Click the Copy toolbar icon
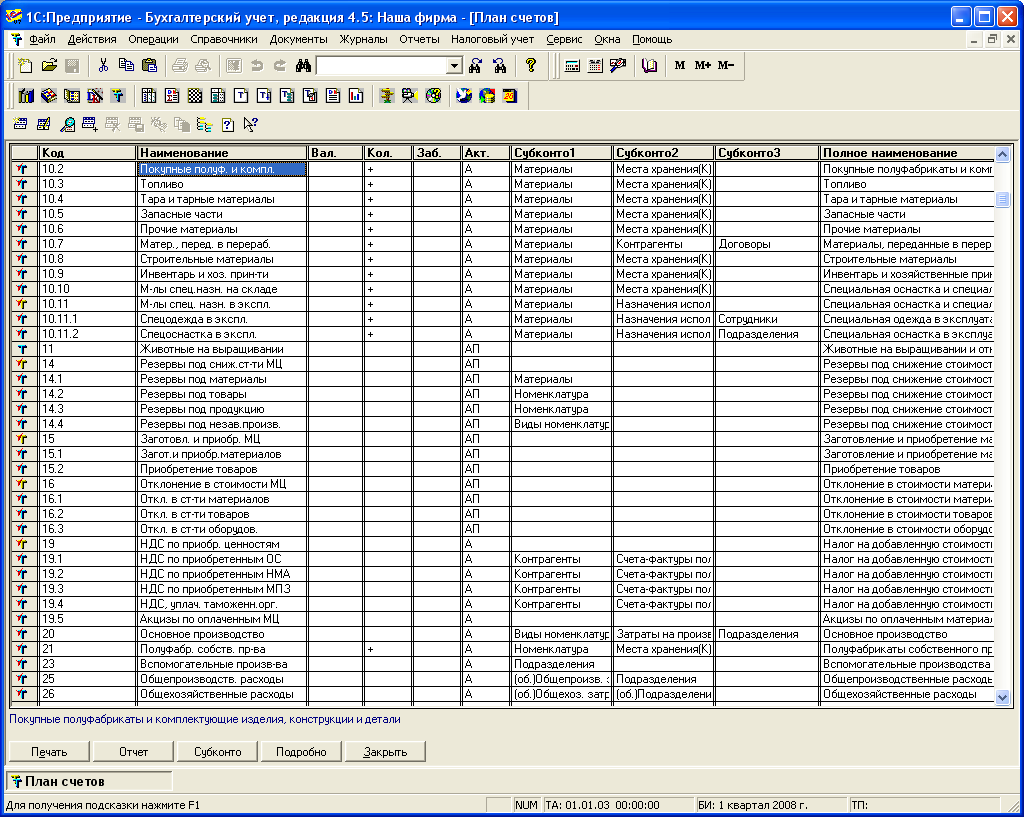The image size is (1024, 817). 126,65
